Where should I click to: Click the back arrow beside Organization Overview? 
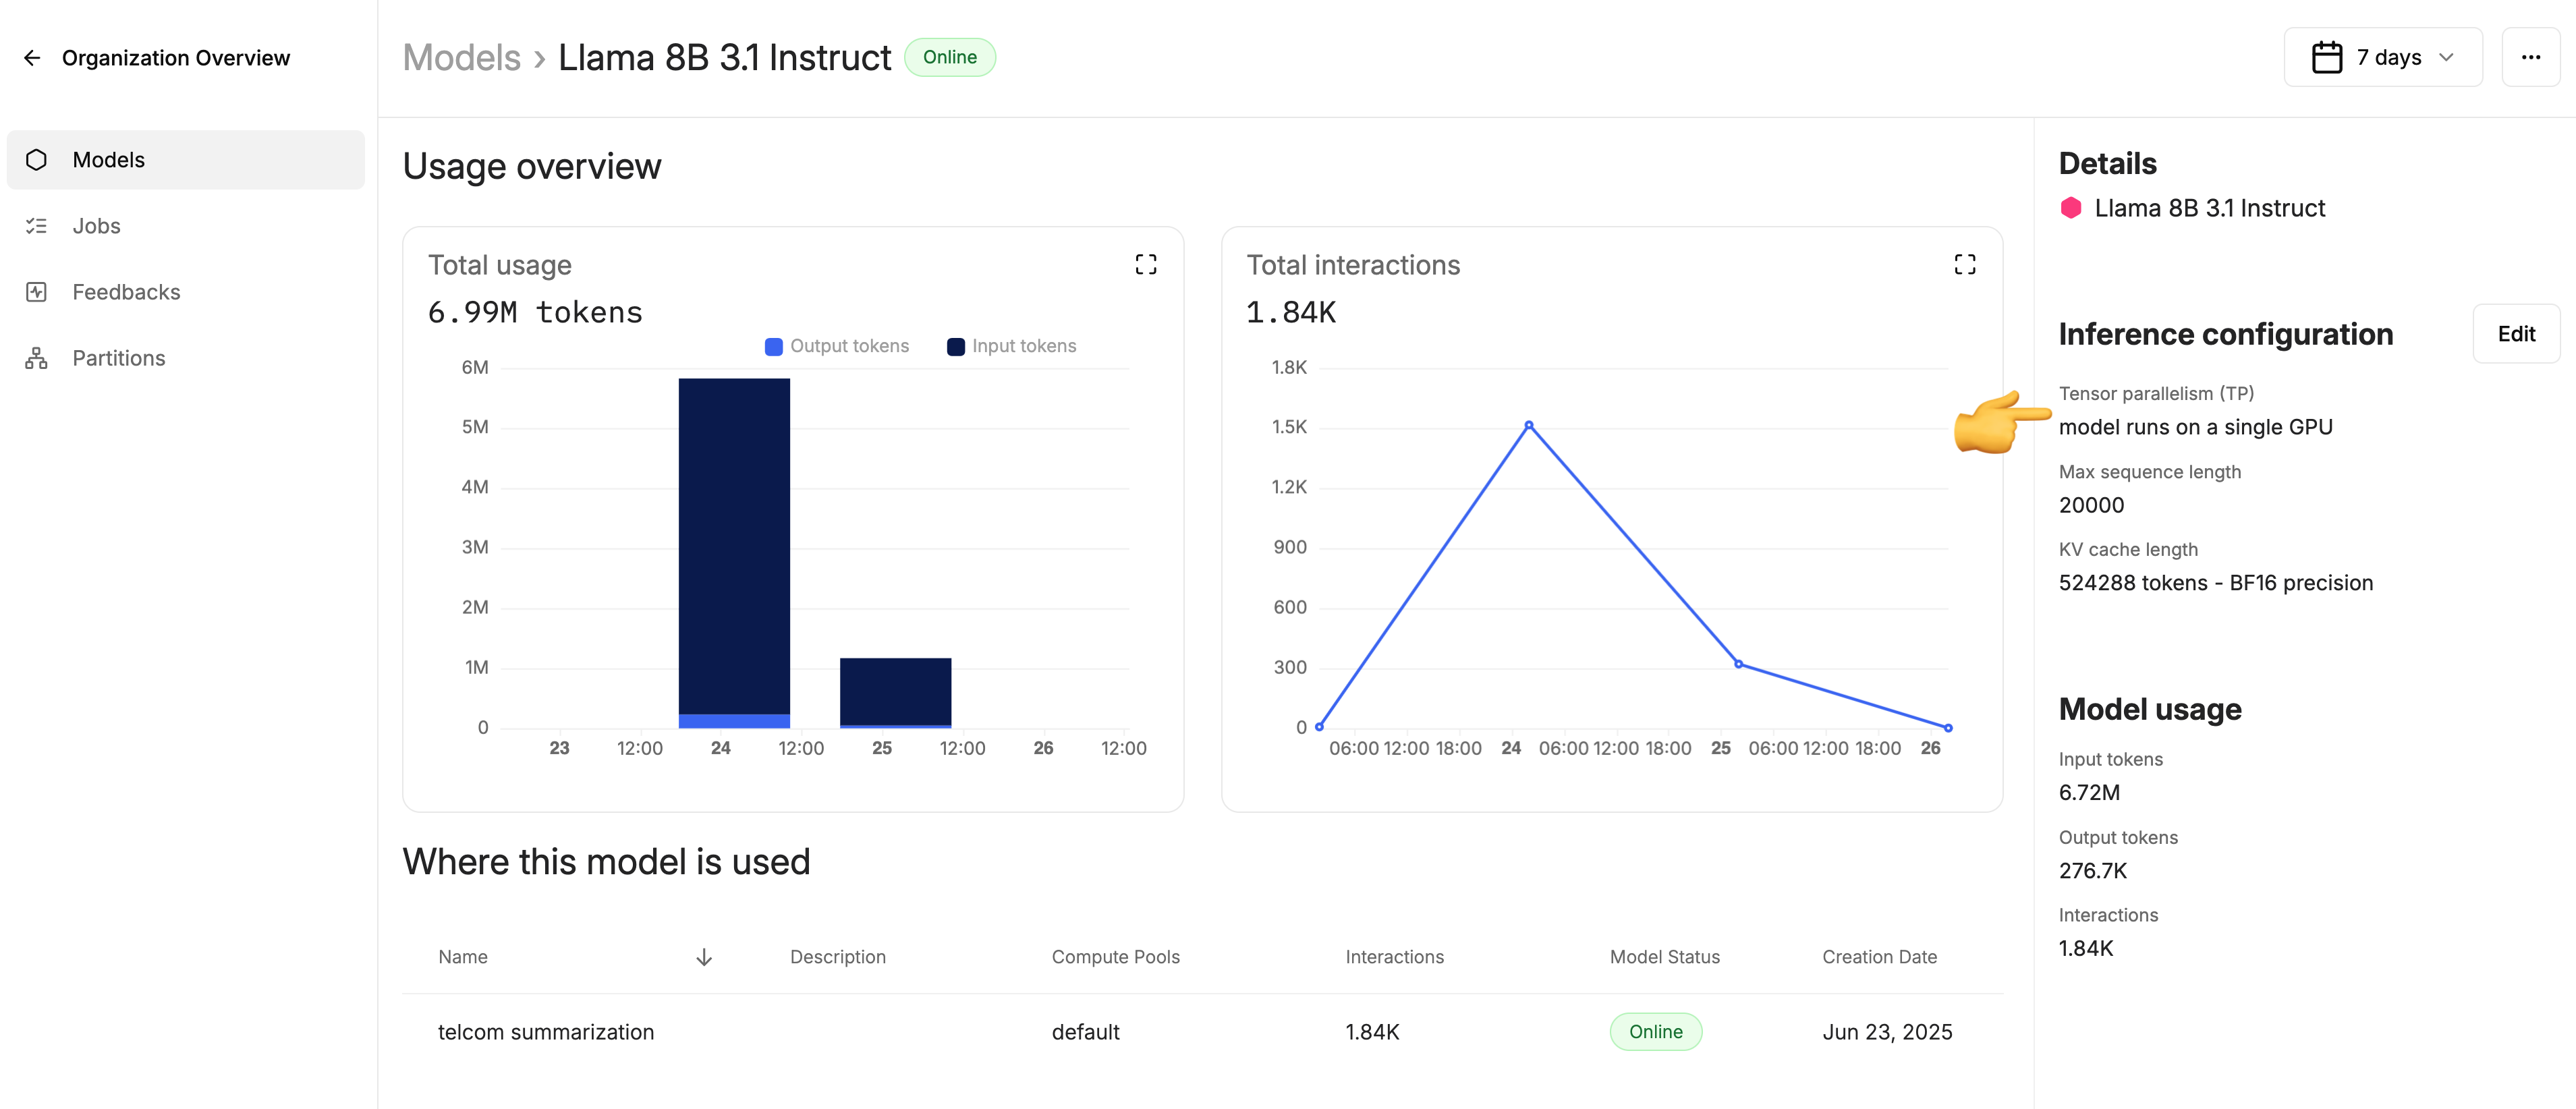(x=32, y=58)
